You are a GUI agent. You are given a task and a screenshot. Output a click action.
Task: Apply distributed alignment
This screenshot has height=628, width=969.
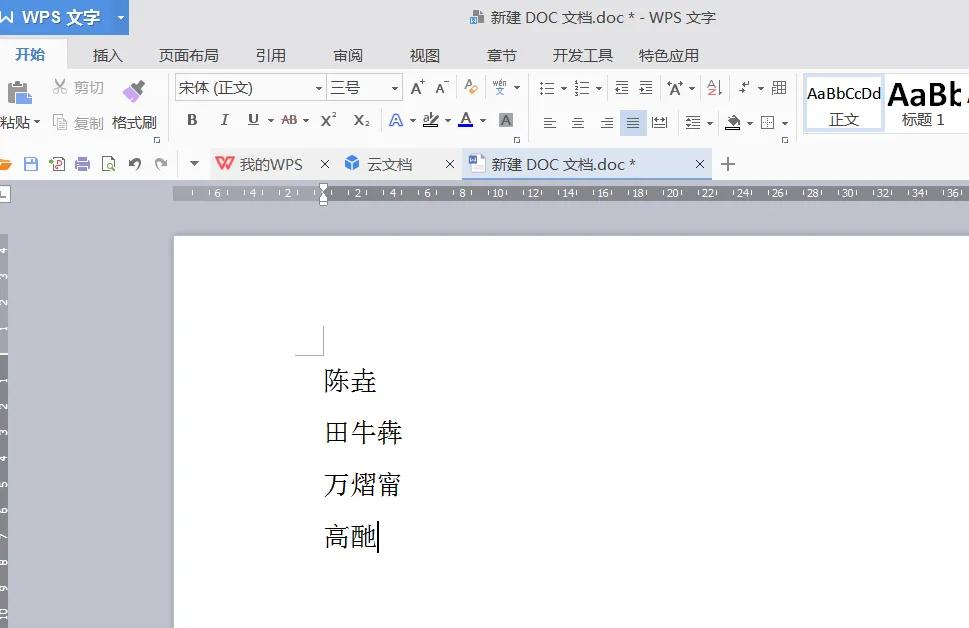659,122
